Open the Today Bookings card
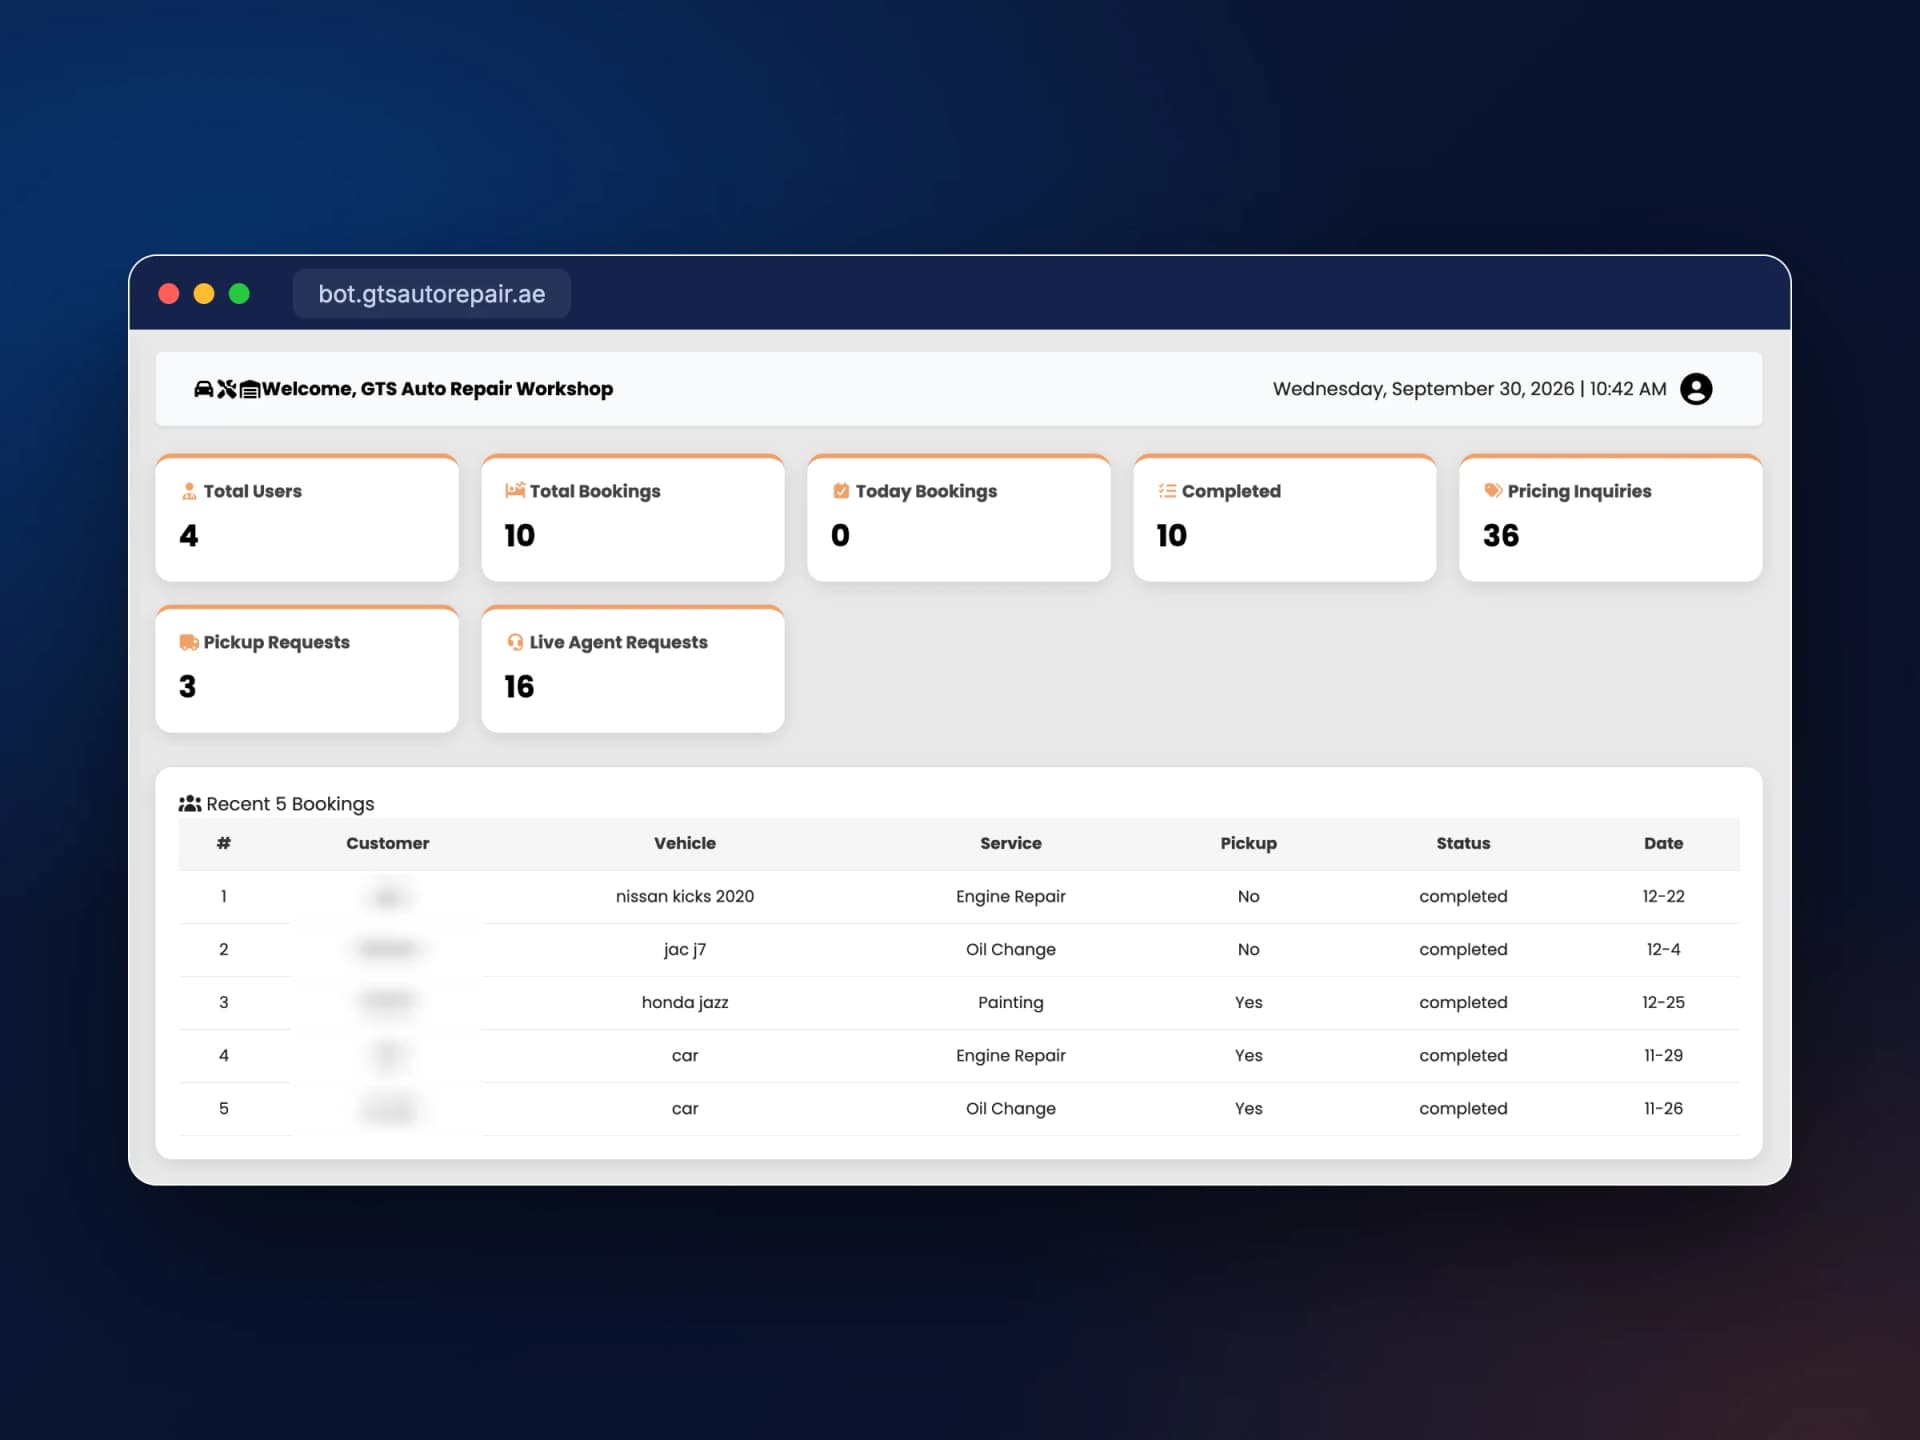Image resolution: width=1920 pixels, height=1440 pixels. tap(959, 518)
